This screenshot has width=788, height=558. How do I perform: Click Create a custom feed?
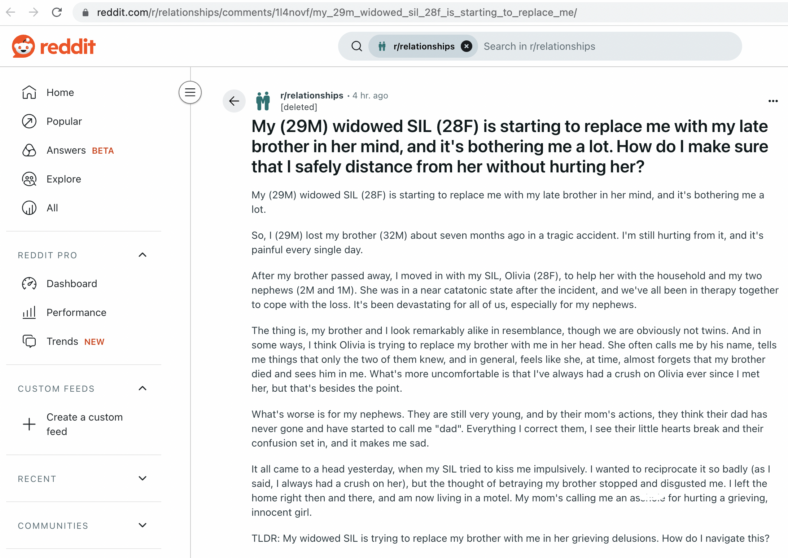pyautogui.click(x=83, y=424)
